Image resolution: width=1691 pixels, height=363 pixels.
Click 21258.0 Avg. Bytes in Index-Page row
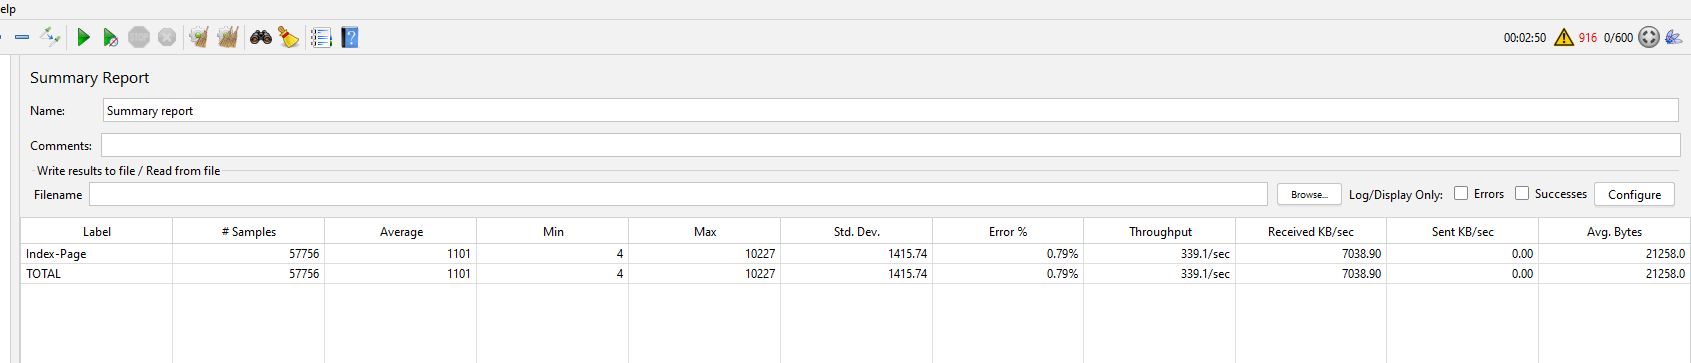click(x=1665, y=254)
